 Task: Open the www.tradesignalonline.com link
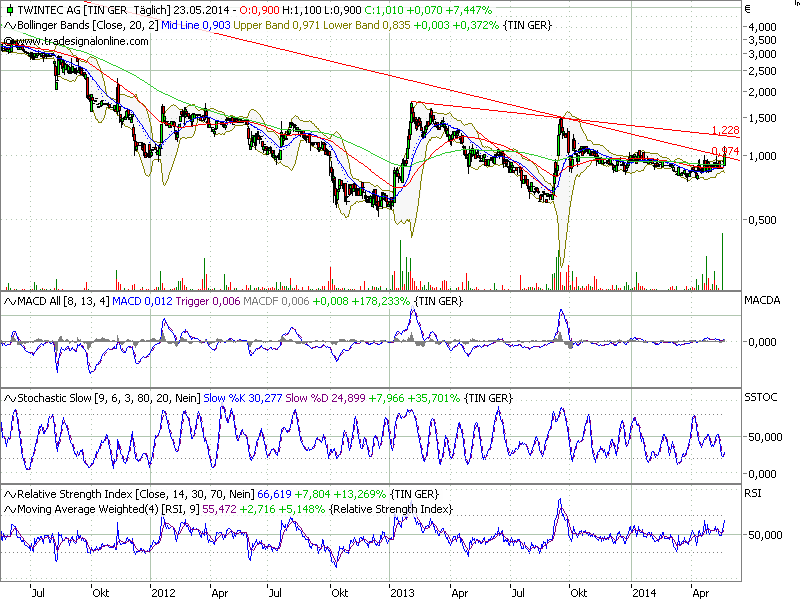[81, 41]
